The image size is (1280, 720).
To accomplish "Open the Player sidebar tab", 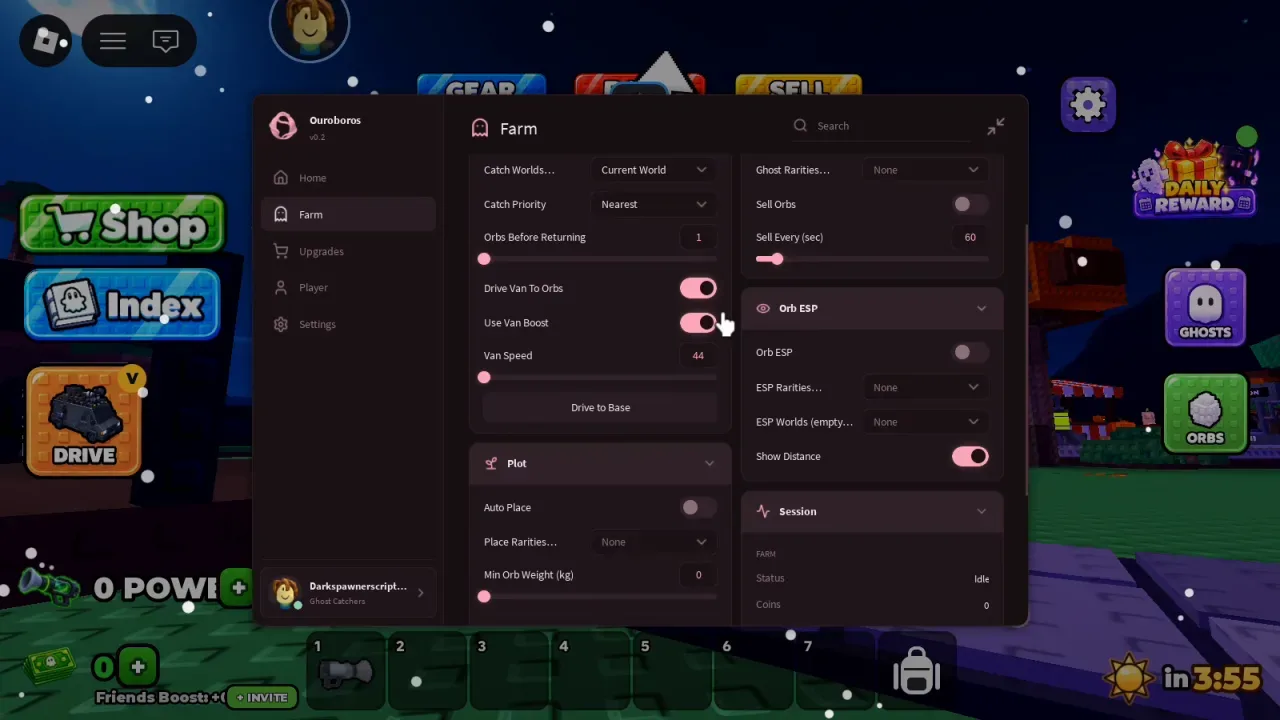I will click(x=348, y=287).
